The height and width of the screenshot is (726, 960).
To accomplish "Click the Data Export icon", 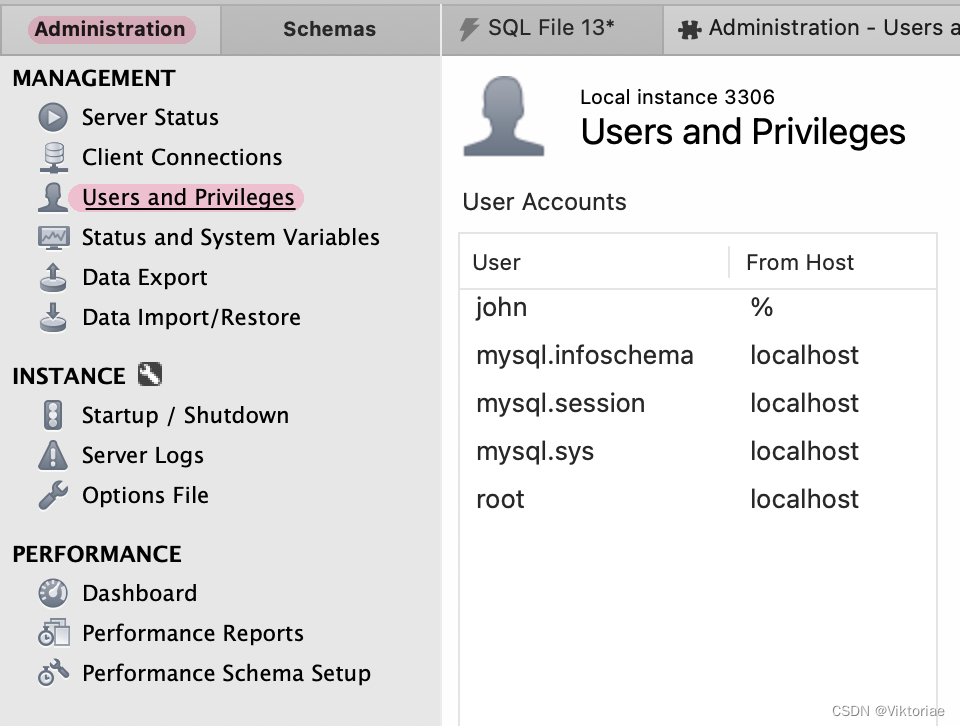I will click(52, 278).
